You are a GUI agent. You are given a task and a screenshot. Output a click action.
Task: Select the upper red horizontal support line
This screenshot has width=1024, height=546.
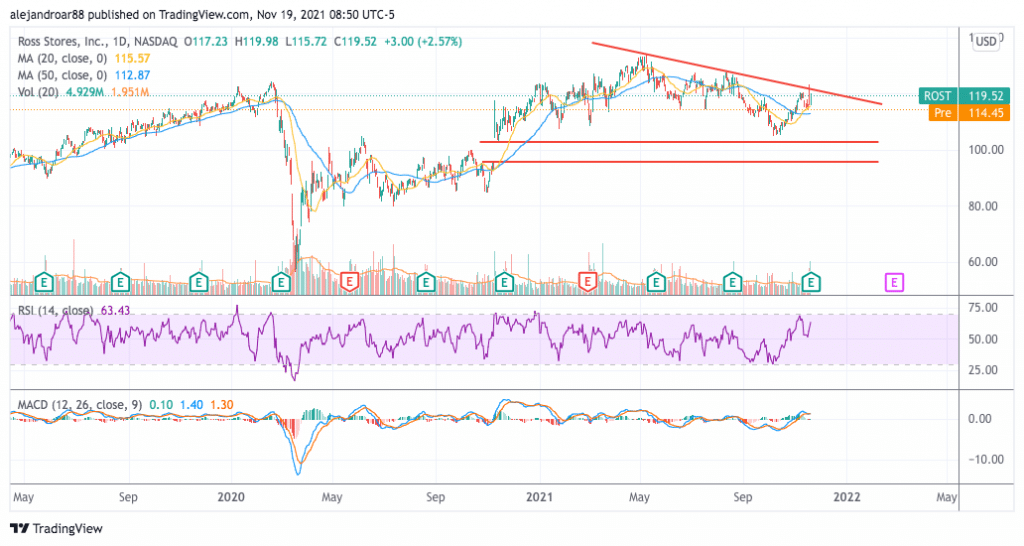coord(679,142)
